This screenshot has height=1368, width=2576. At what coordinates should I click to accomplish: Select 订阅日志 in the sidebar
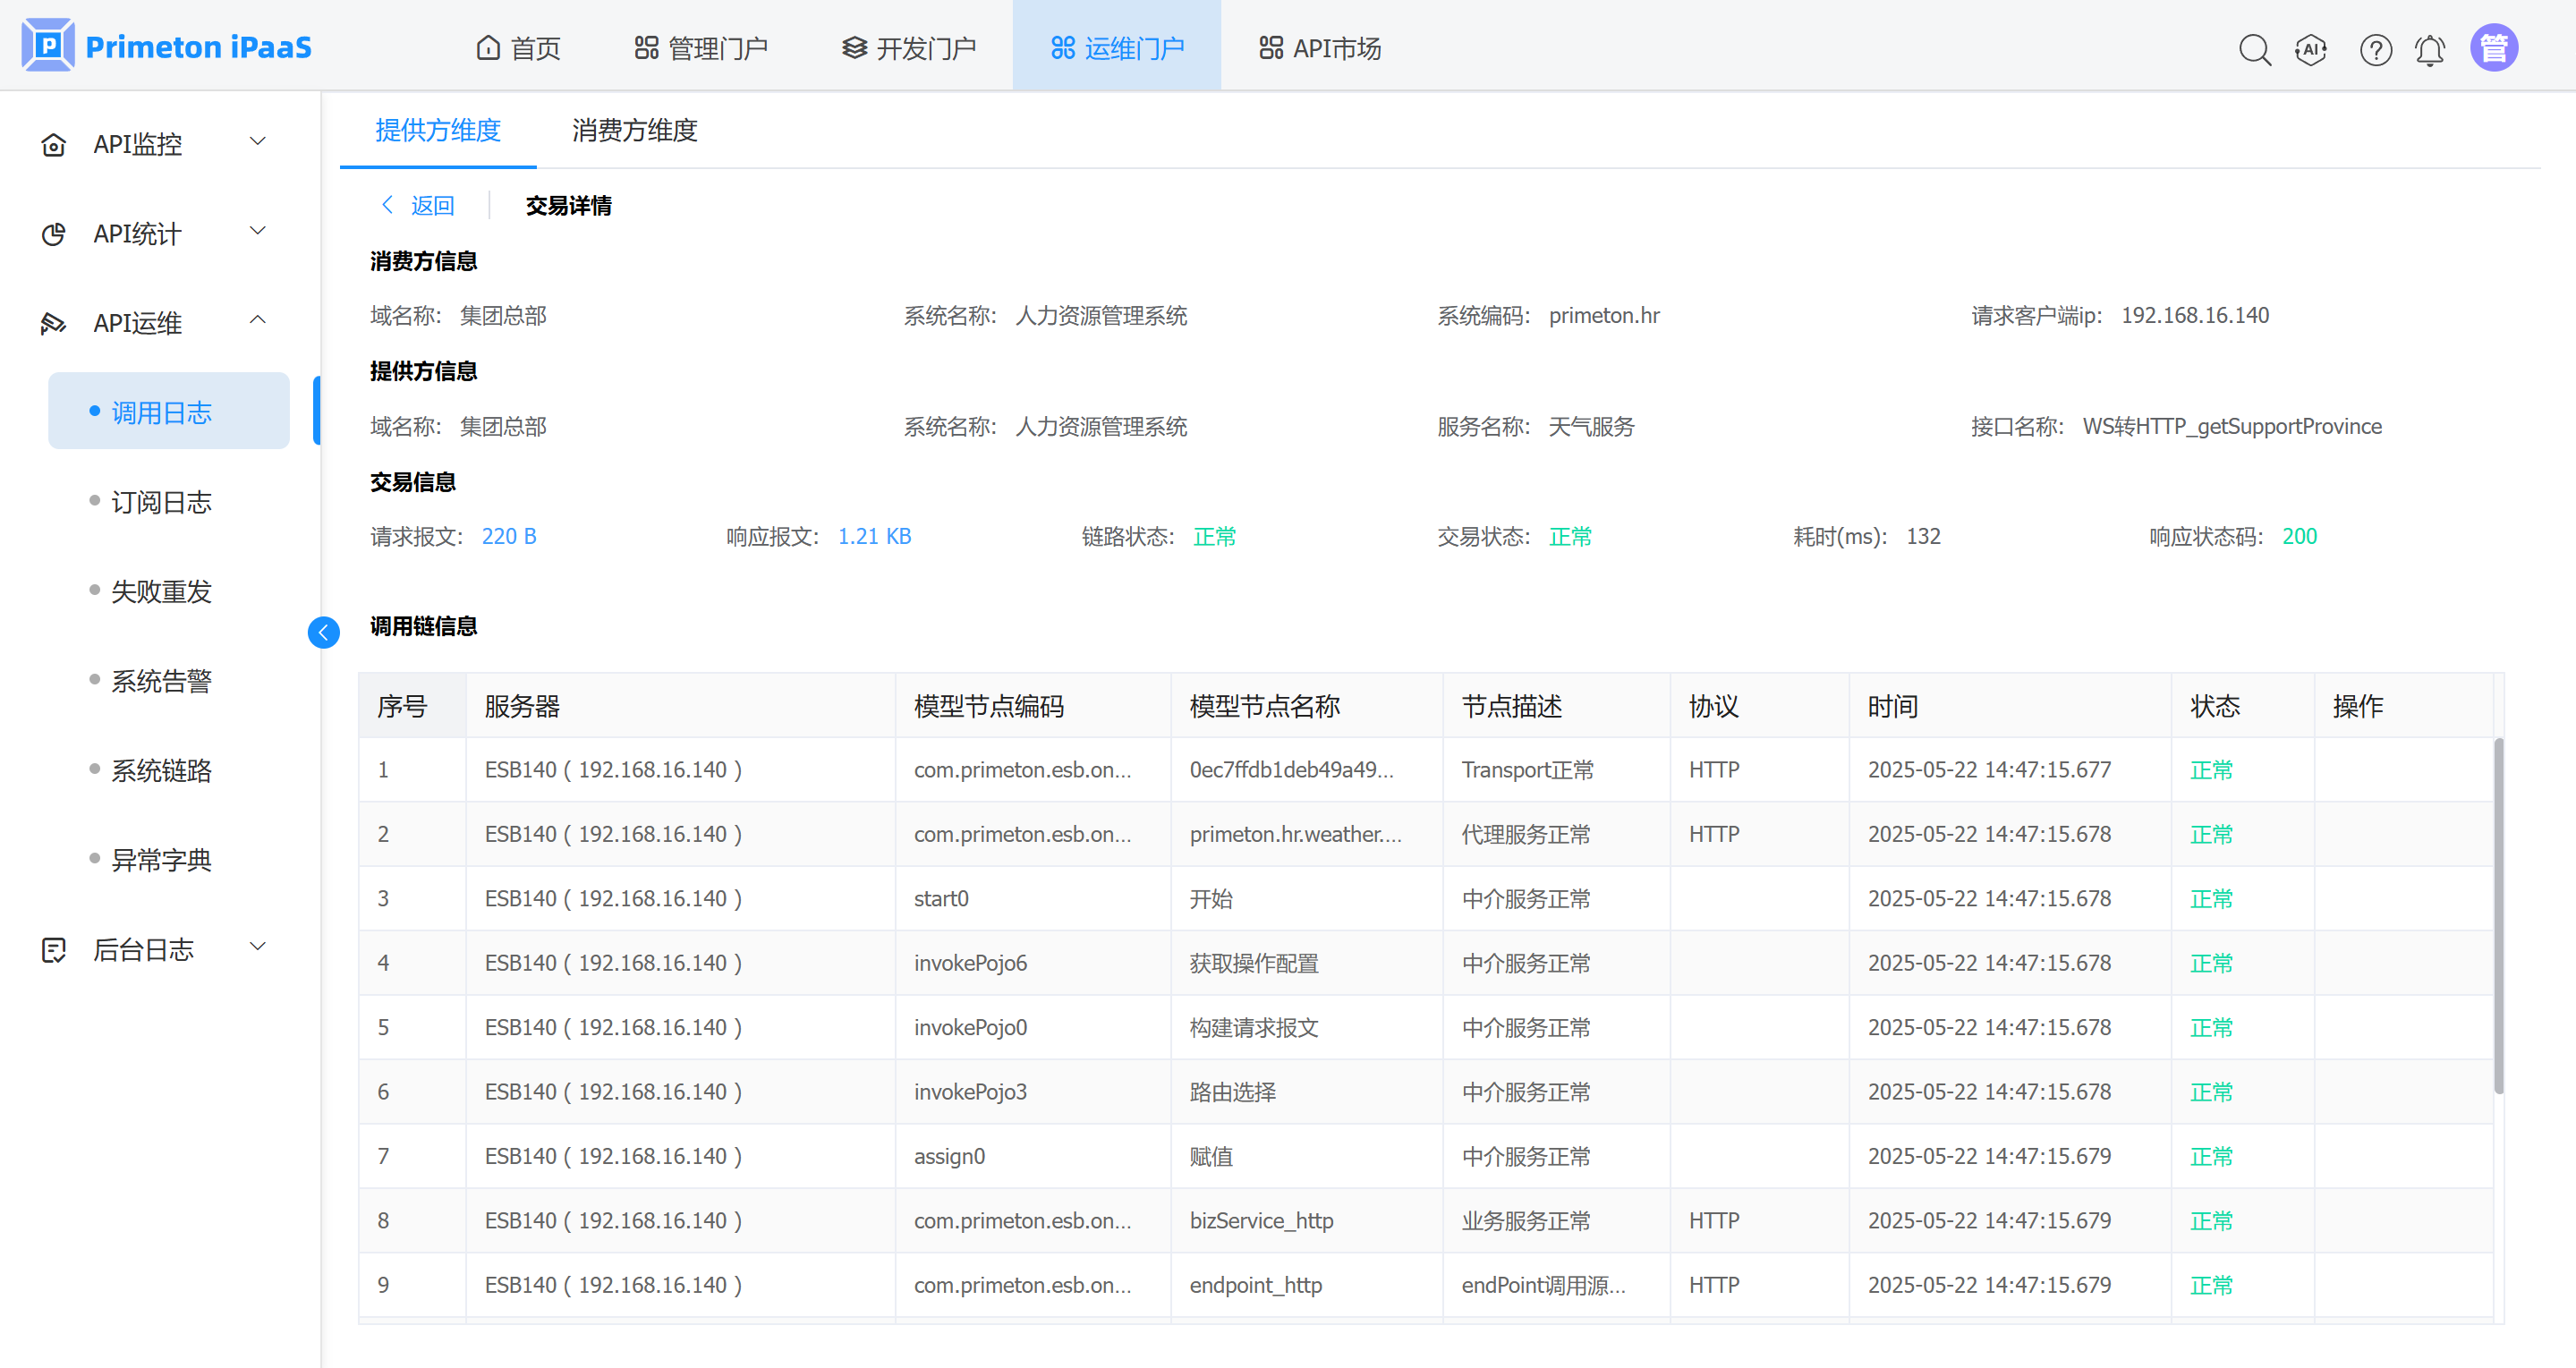point(161,502)
